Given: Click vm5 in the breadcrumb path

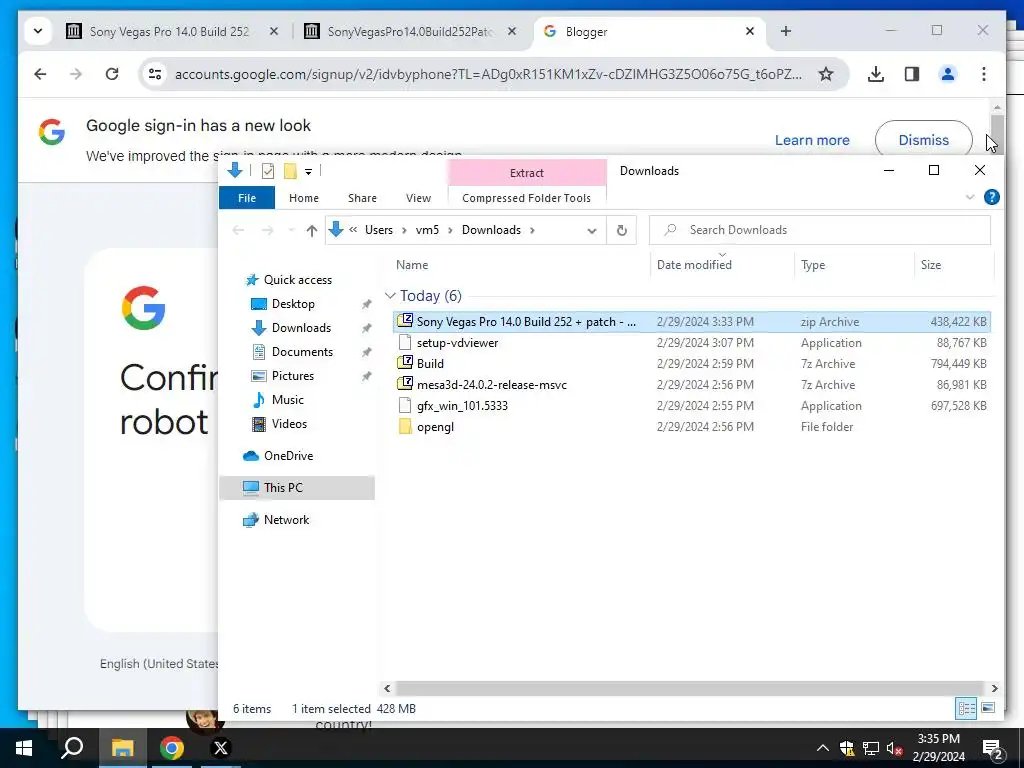Looking at the screenshot, I should (x=427, y=230).
